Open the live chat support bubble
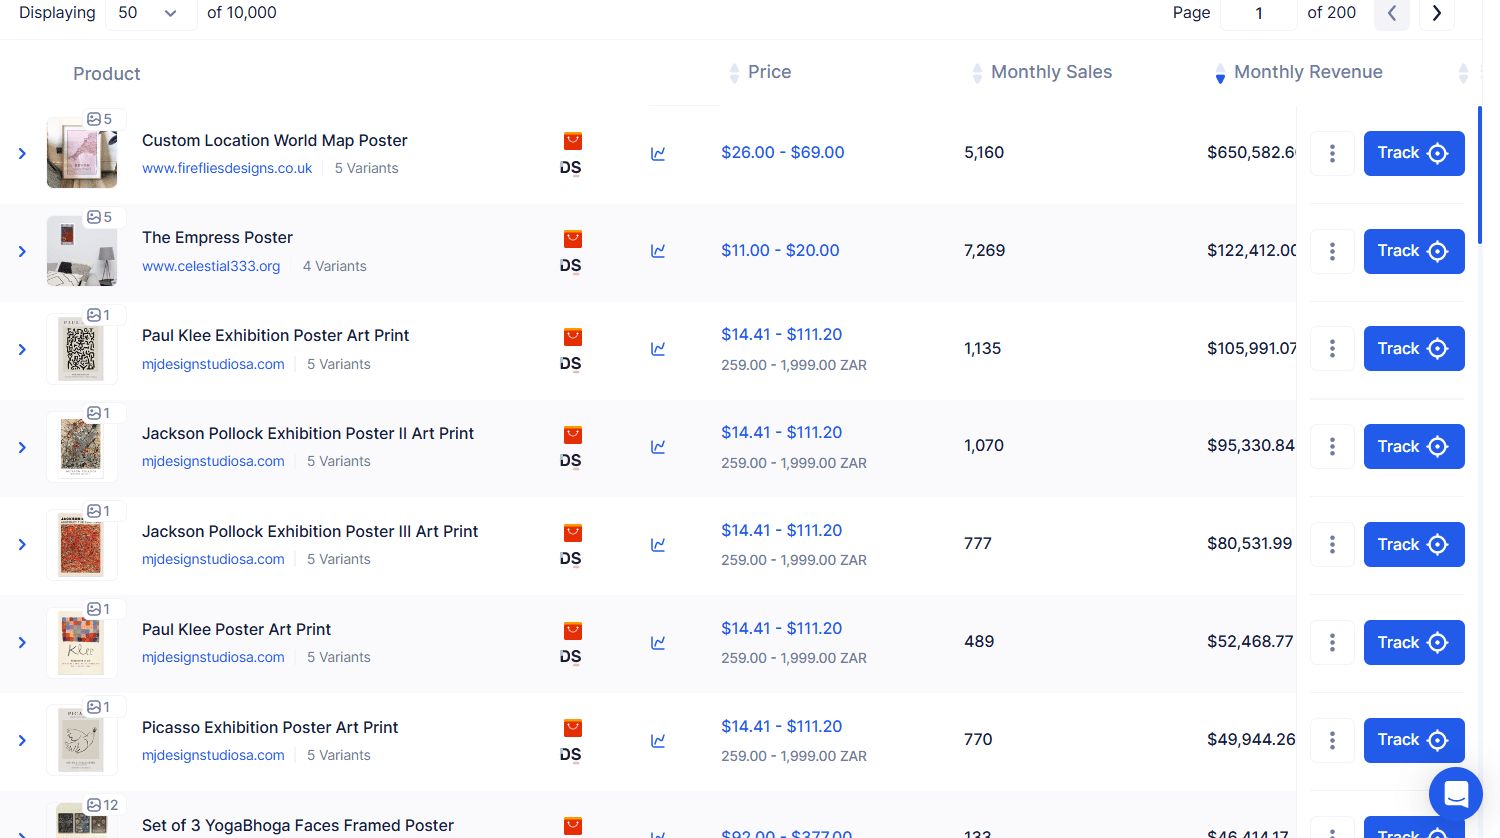This screenshot has height=838, width=1500. pyautogui.click(x=1456, y=794)
